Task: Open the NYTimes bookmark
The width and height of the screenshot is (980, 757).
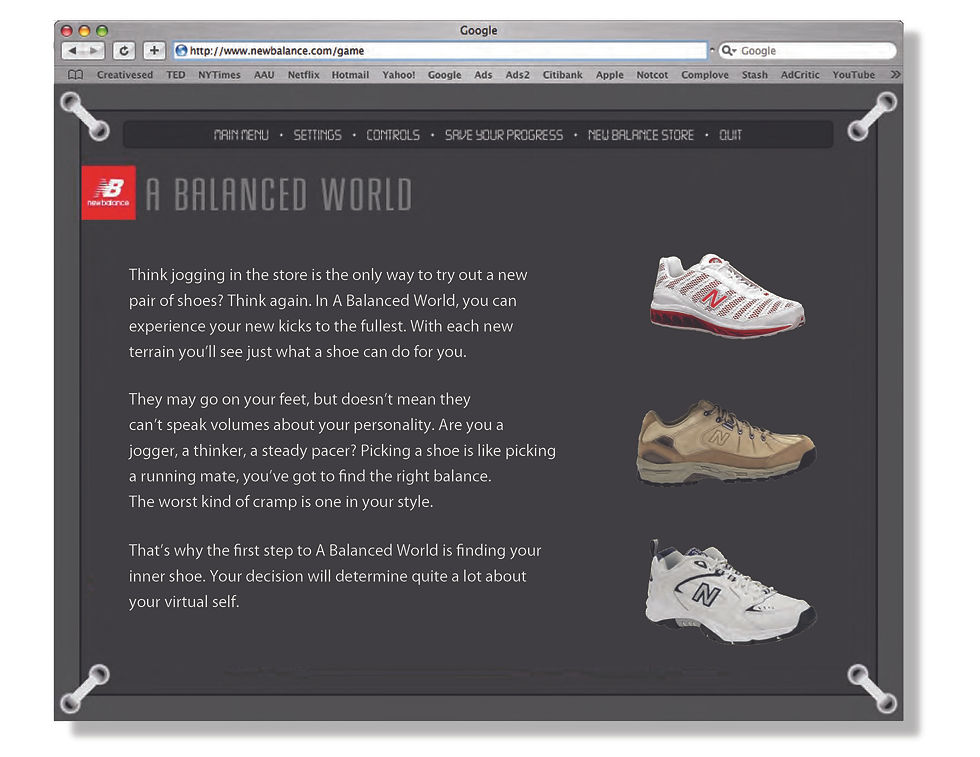Action: pos(219,75)
